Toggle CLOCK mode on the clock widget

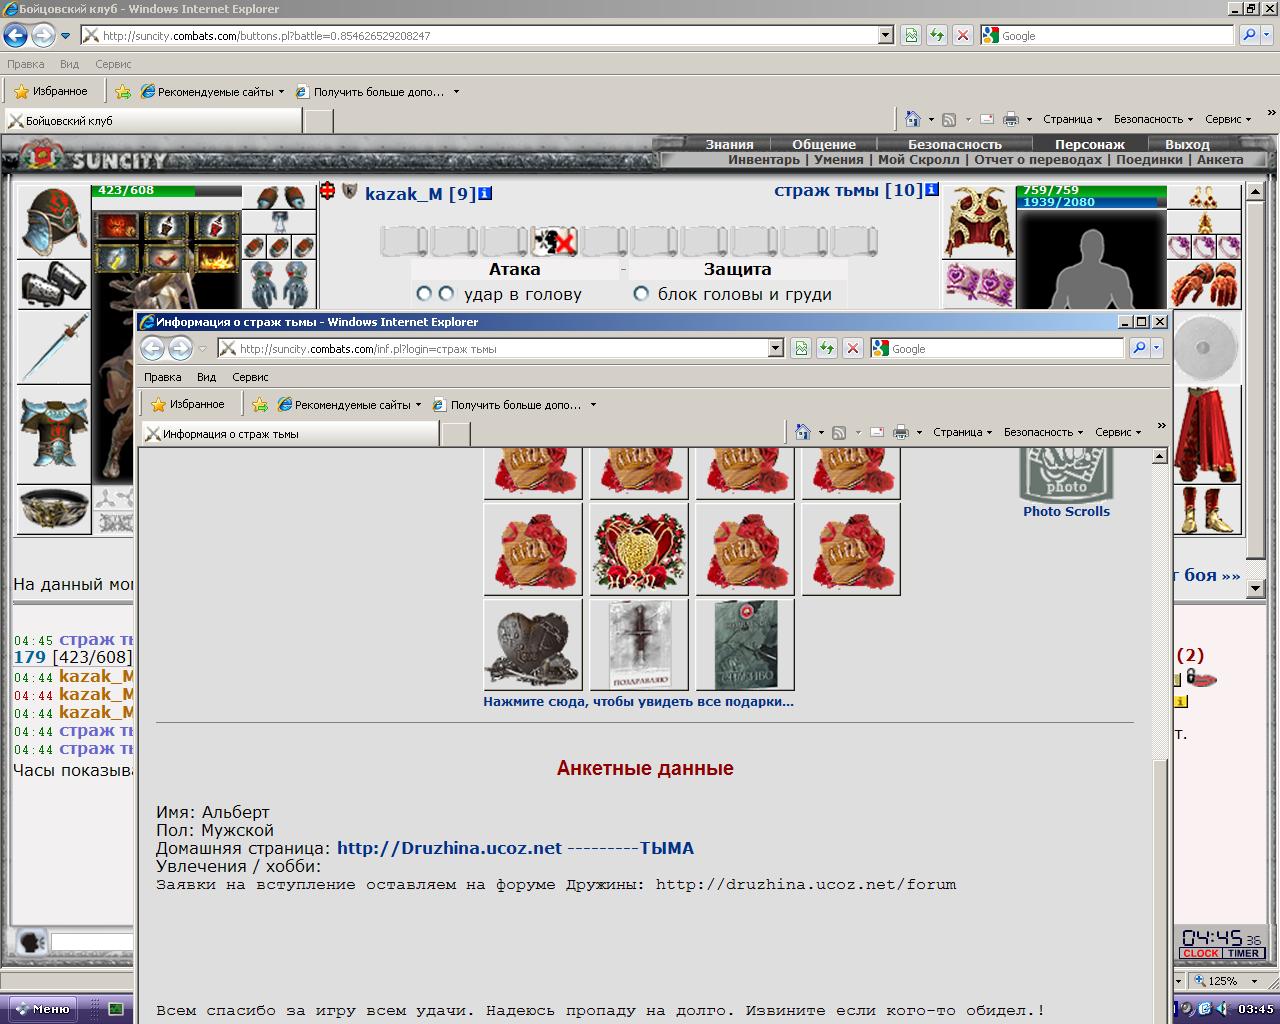(x=1201, y=953)
